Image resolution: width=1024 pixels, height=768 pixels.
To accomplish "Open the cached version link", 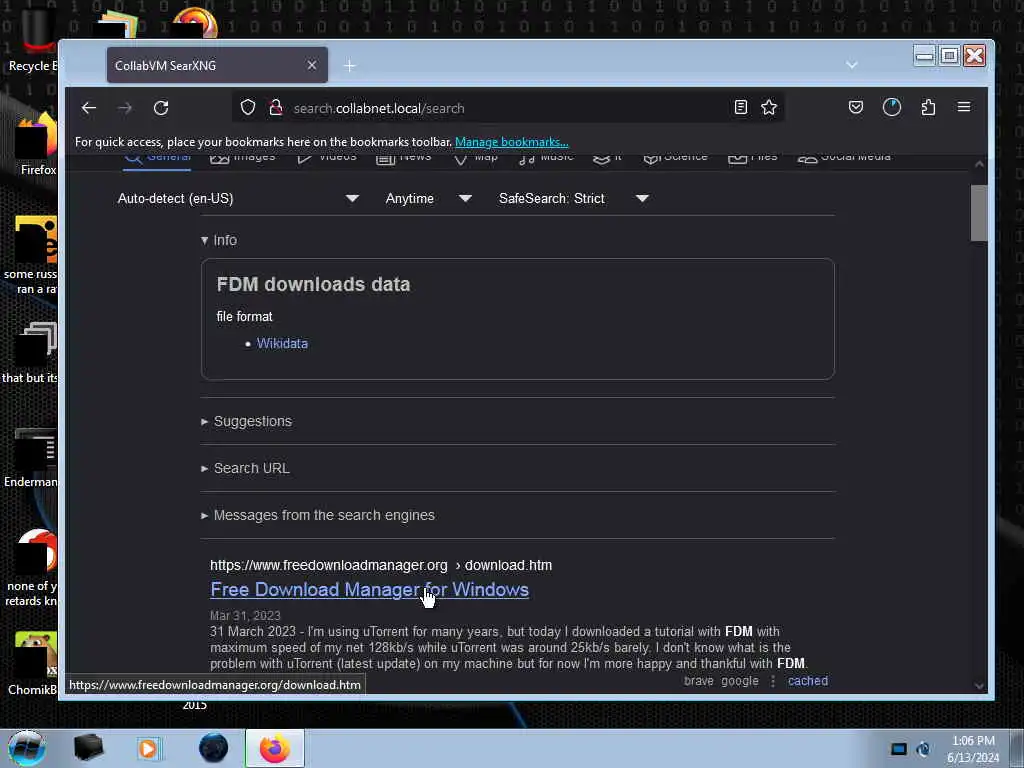I will click(808, 680).
